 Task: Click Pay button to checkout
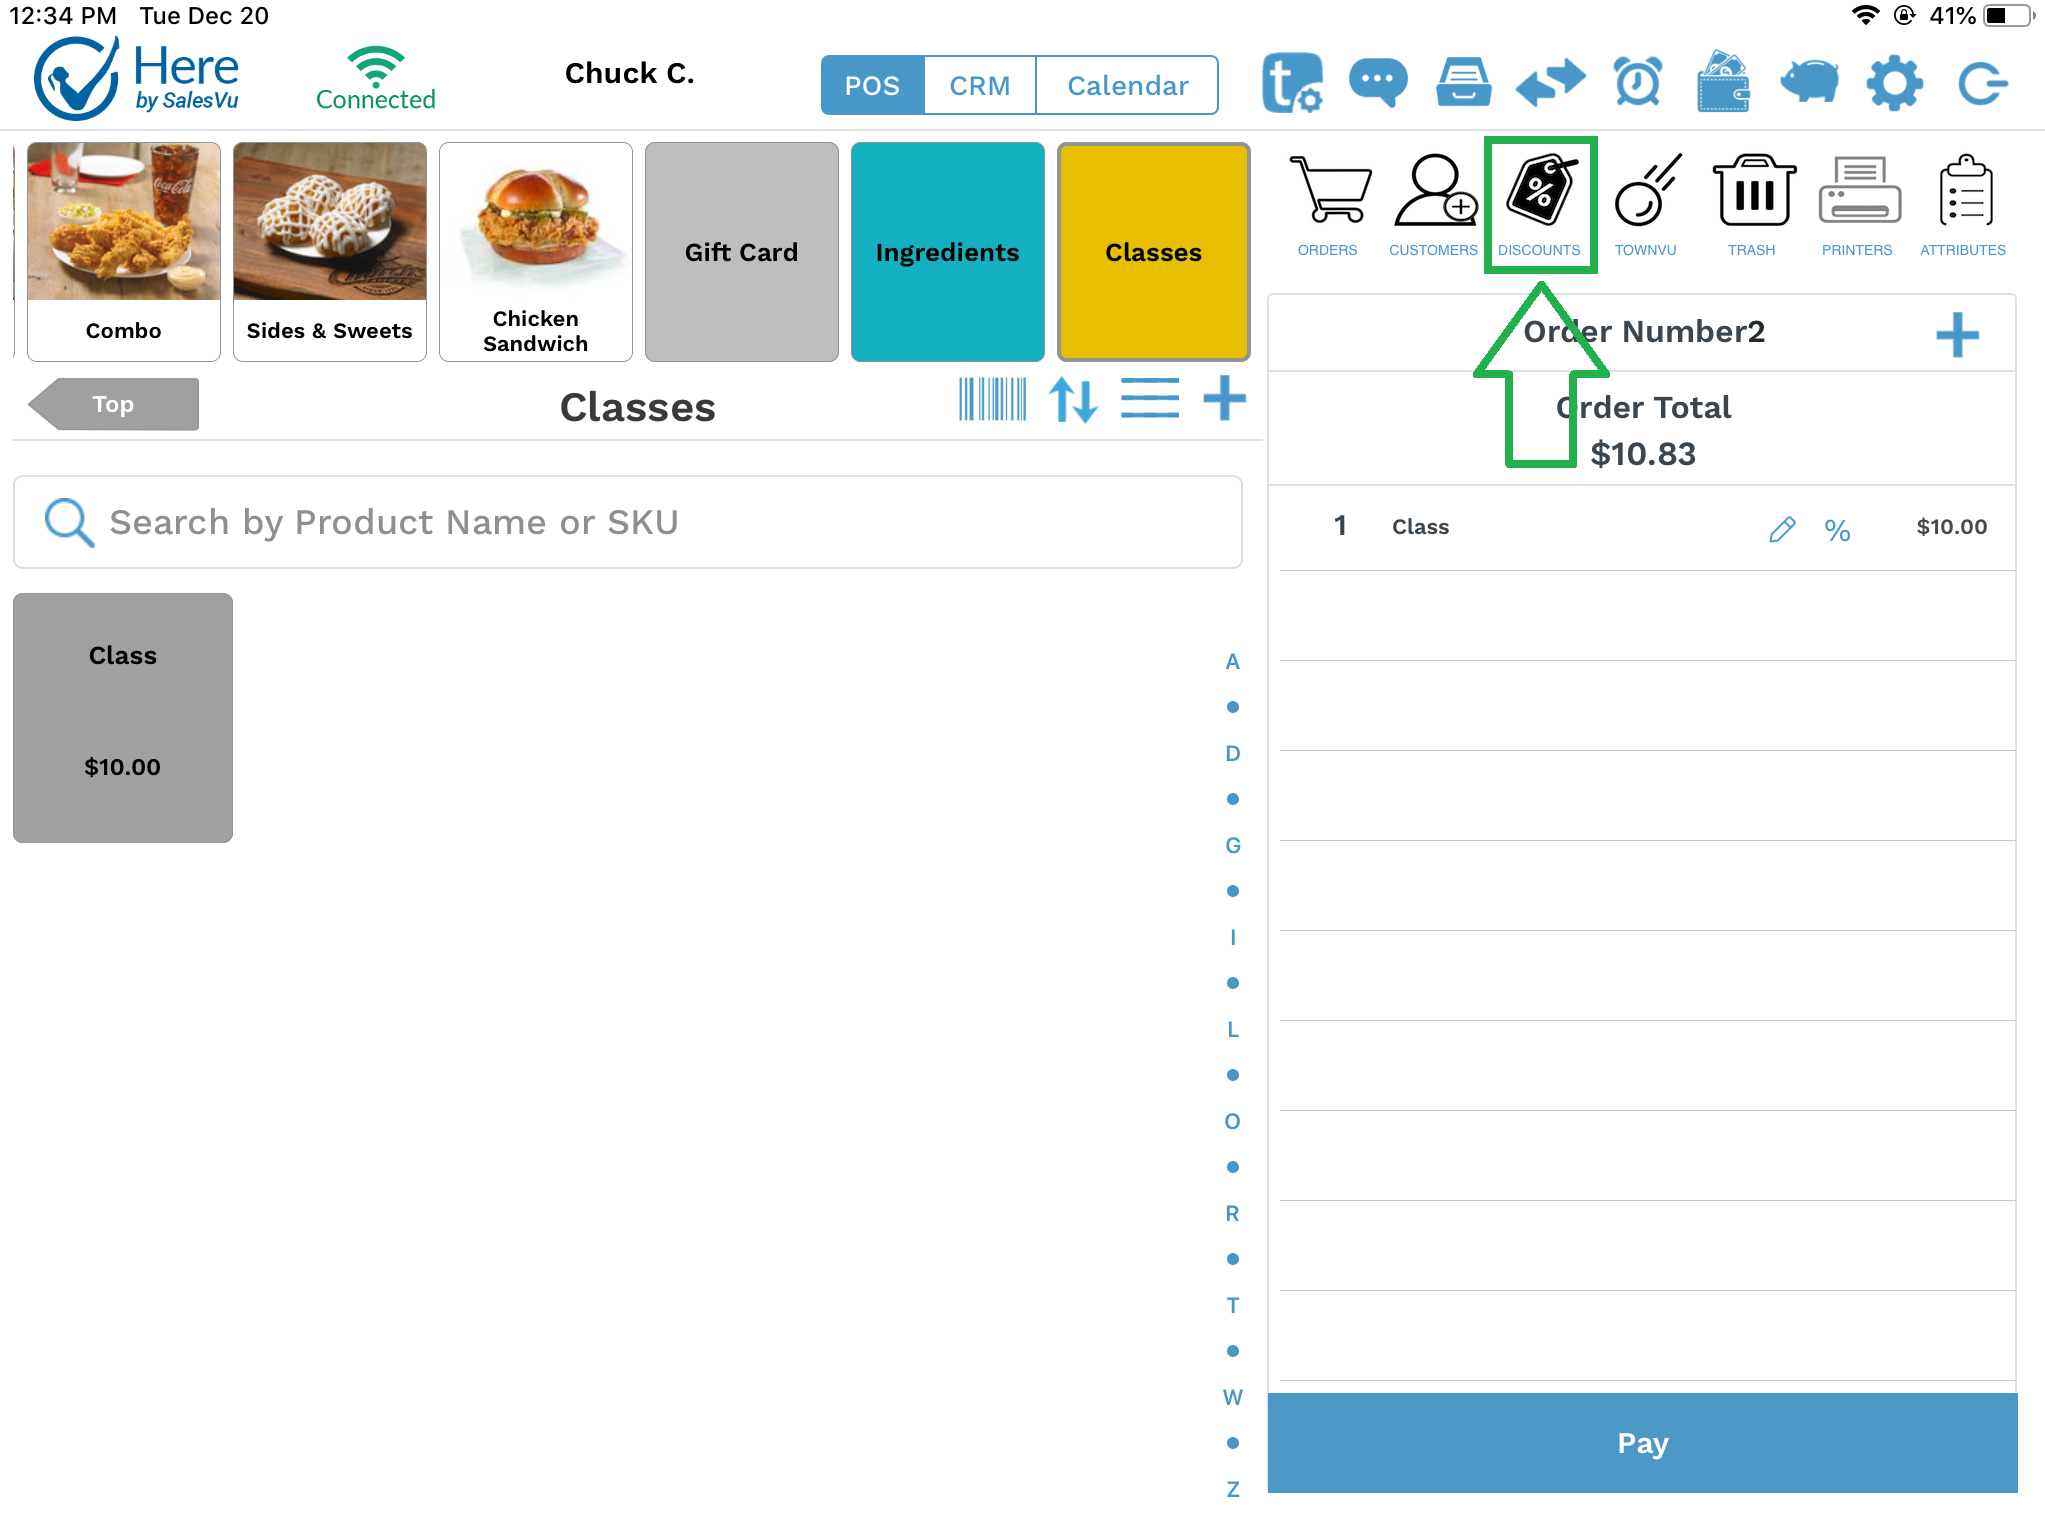tap(1641, 1441)
